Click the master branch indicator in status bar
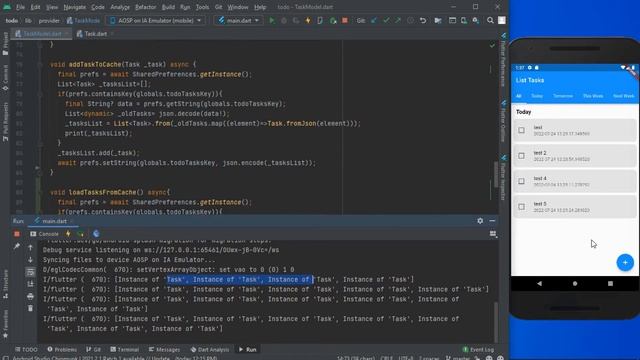 coord(458,358)
